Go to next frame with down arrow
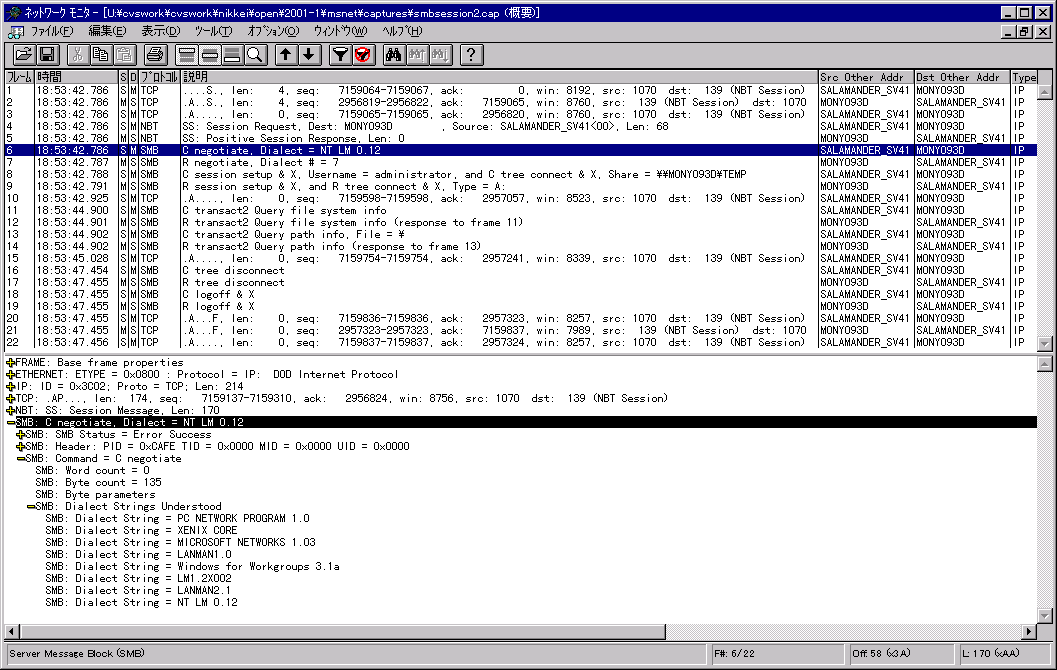The width and height of the screenshot is (1057, 670). [x=309, y=55]
